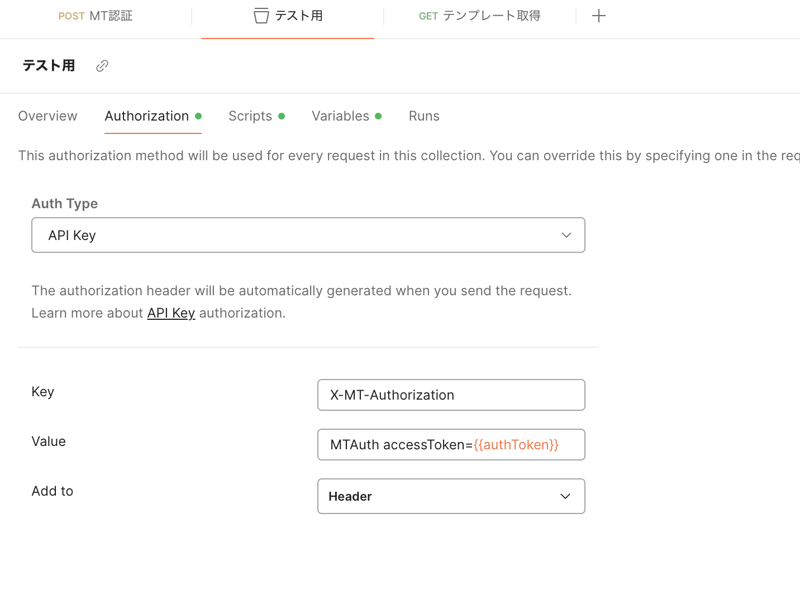The height and width of the screenshot is (595, 800).
Task: Click the copy link icon beside テスト用 title
Action: [102, 66]
